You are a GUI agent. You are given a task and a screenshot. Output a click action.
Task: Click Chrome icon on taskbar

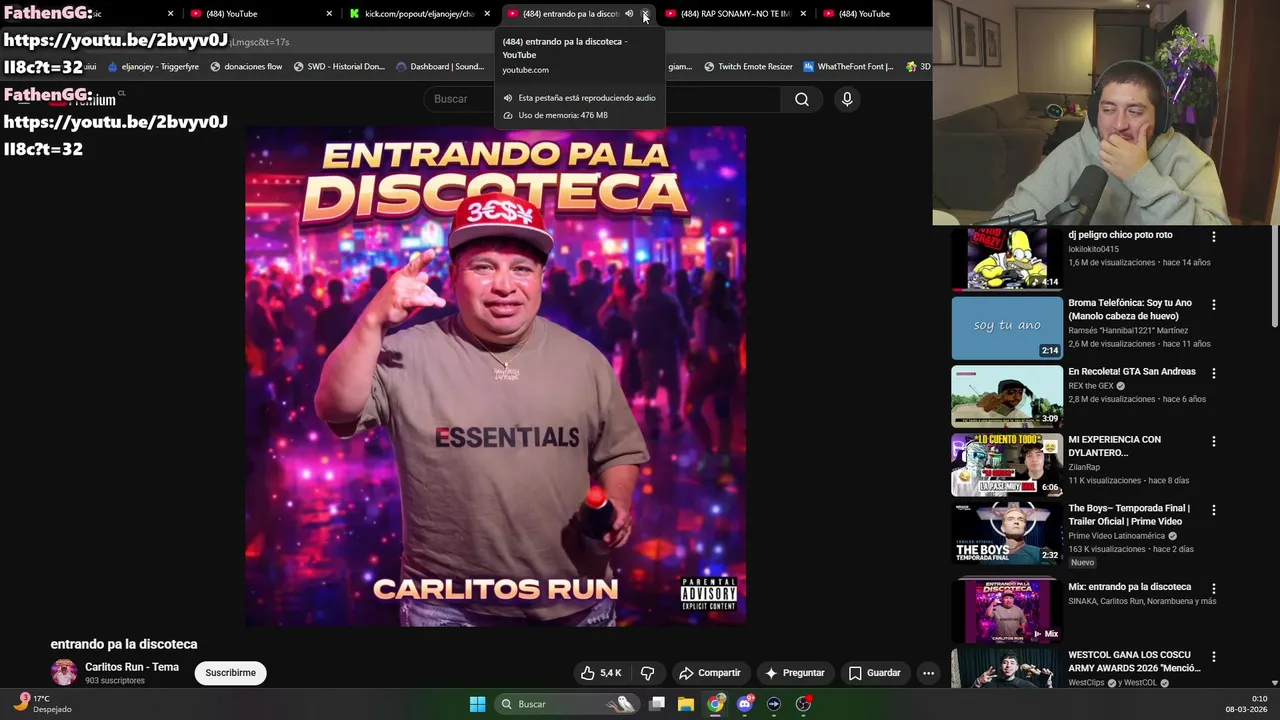tap(716, 704)
